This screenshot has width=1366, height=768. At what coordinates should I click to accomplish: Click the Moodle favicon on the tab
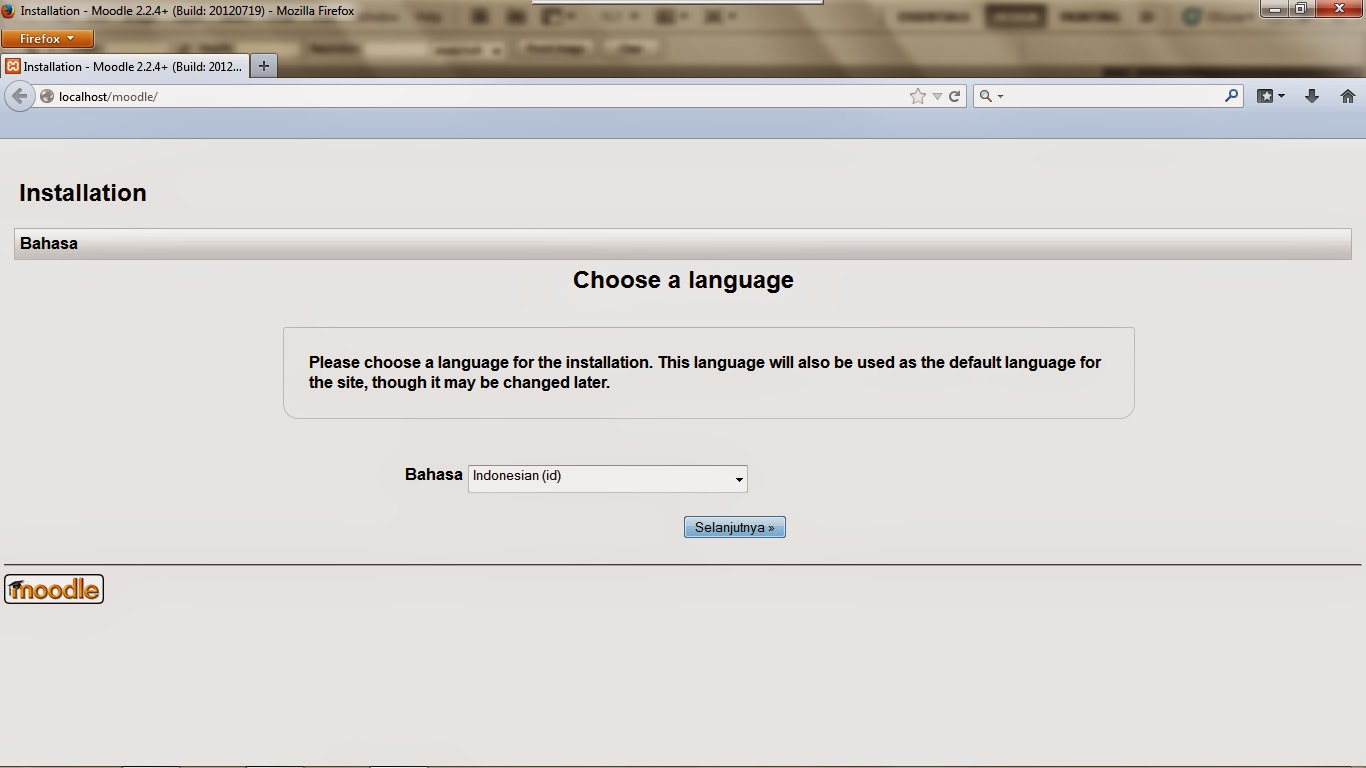point(13,66)
